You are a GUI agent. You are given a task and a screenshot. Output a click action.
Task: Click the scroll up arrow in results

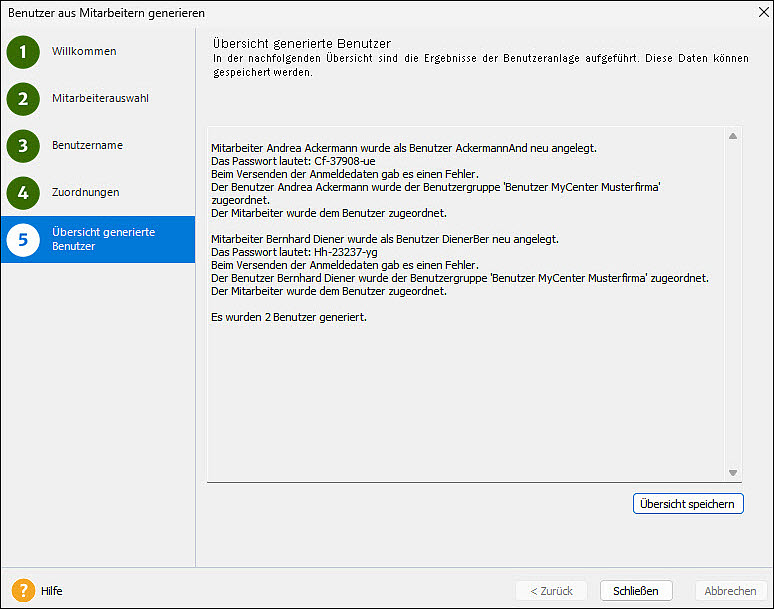[x=733, y=136]
